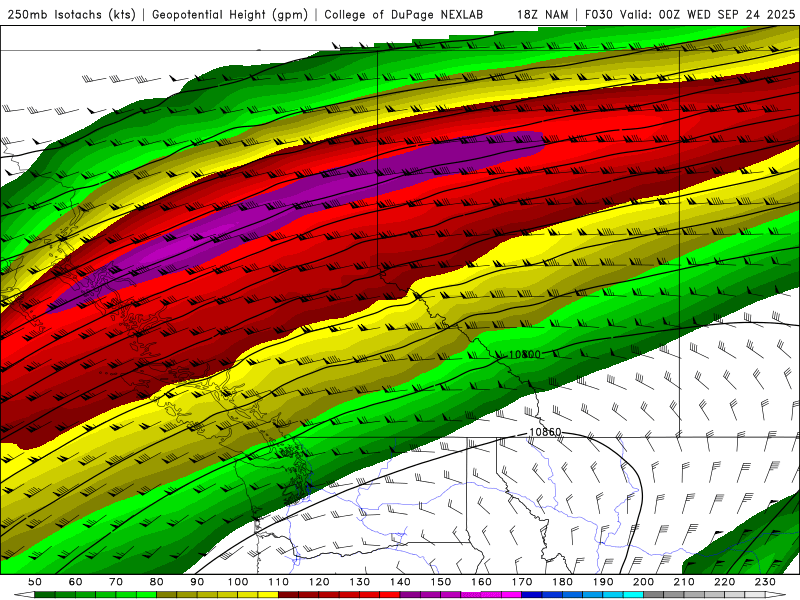Click the 180 label on the color scale

[x=562, y=582]
